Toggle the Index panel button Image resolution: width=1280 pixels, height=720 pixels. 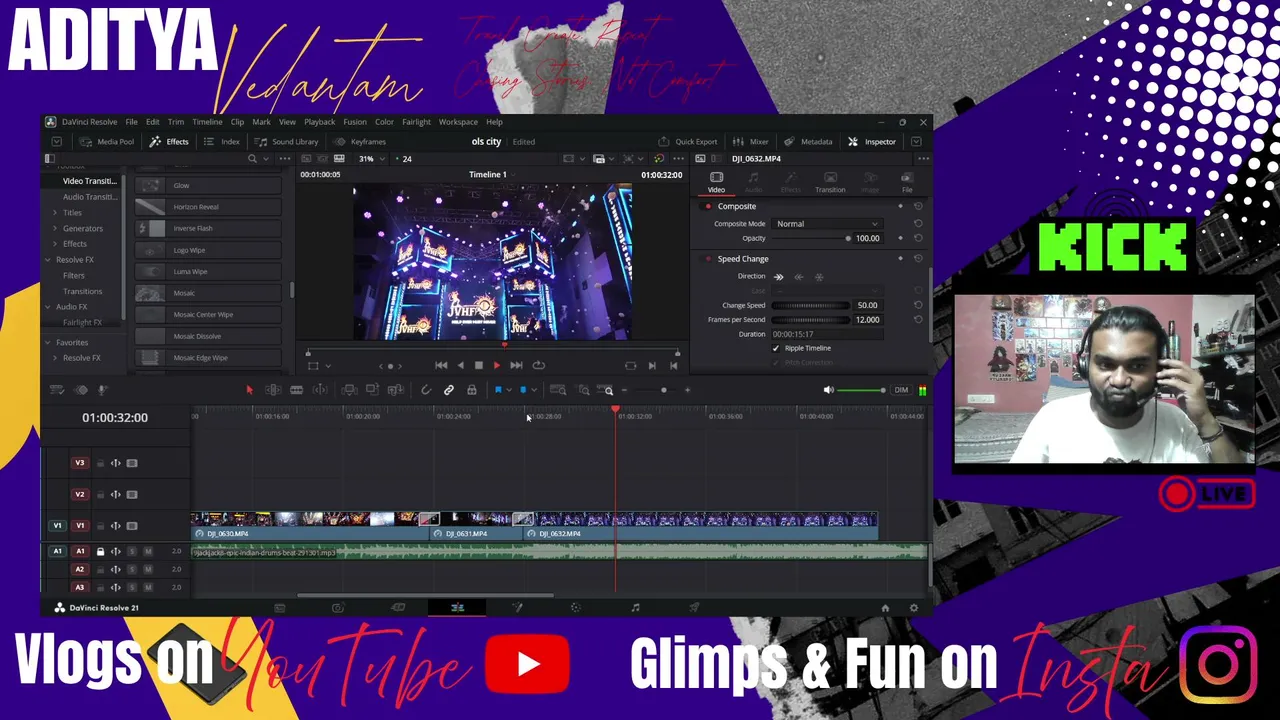(222, 142)
